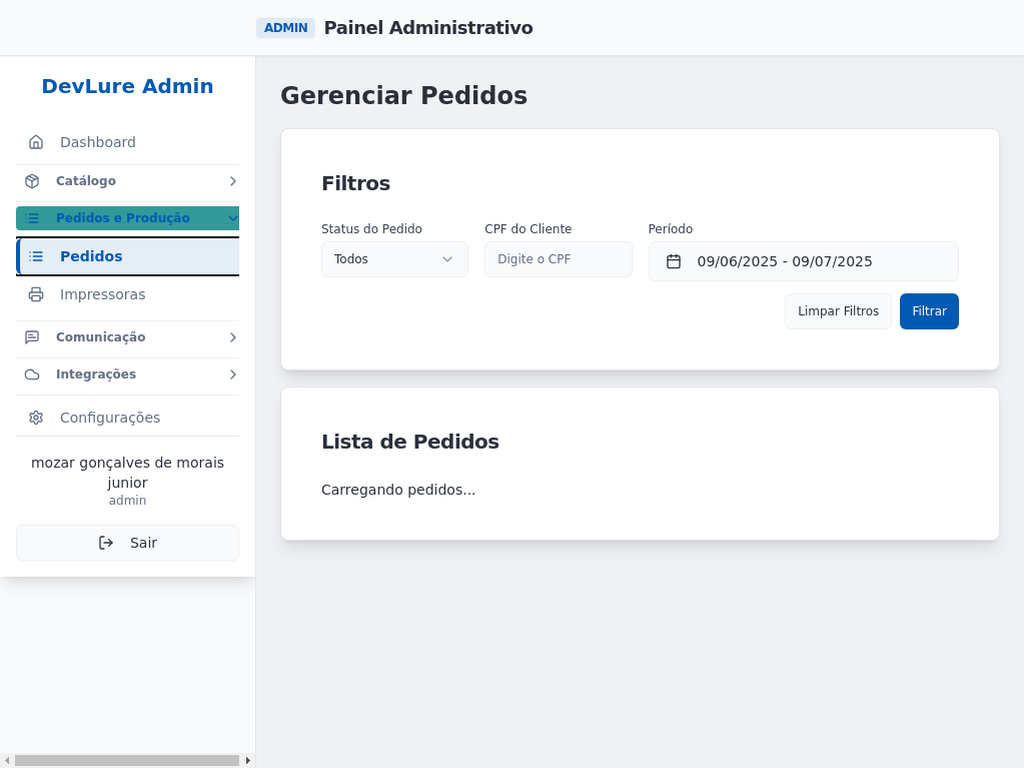Click the Integrações cloud icon

coord(32,374)
